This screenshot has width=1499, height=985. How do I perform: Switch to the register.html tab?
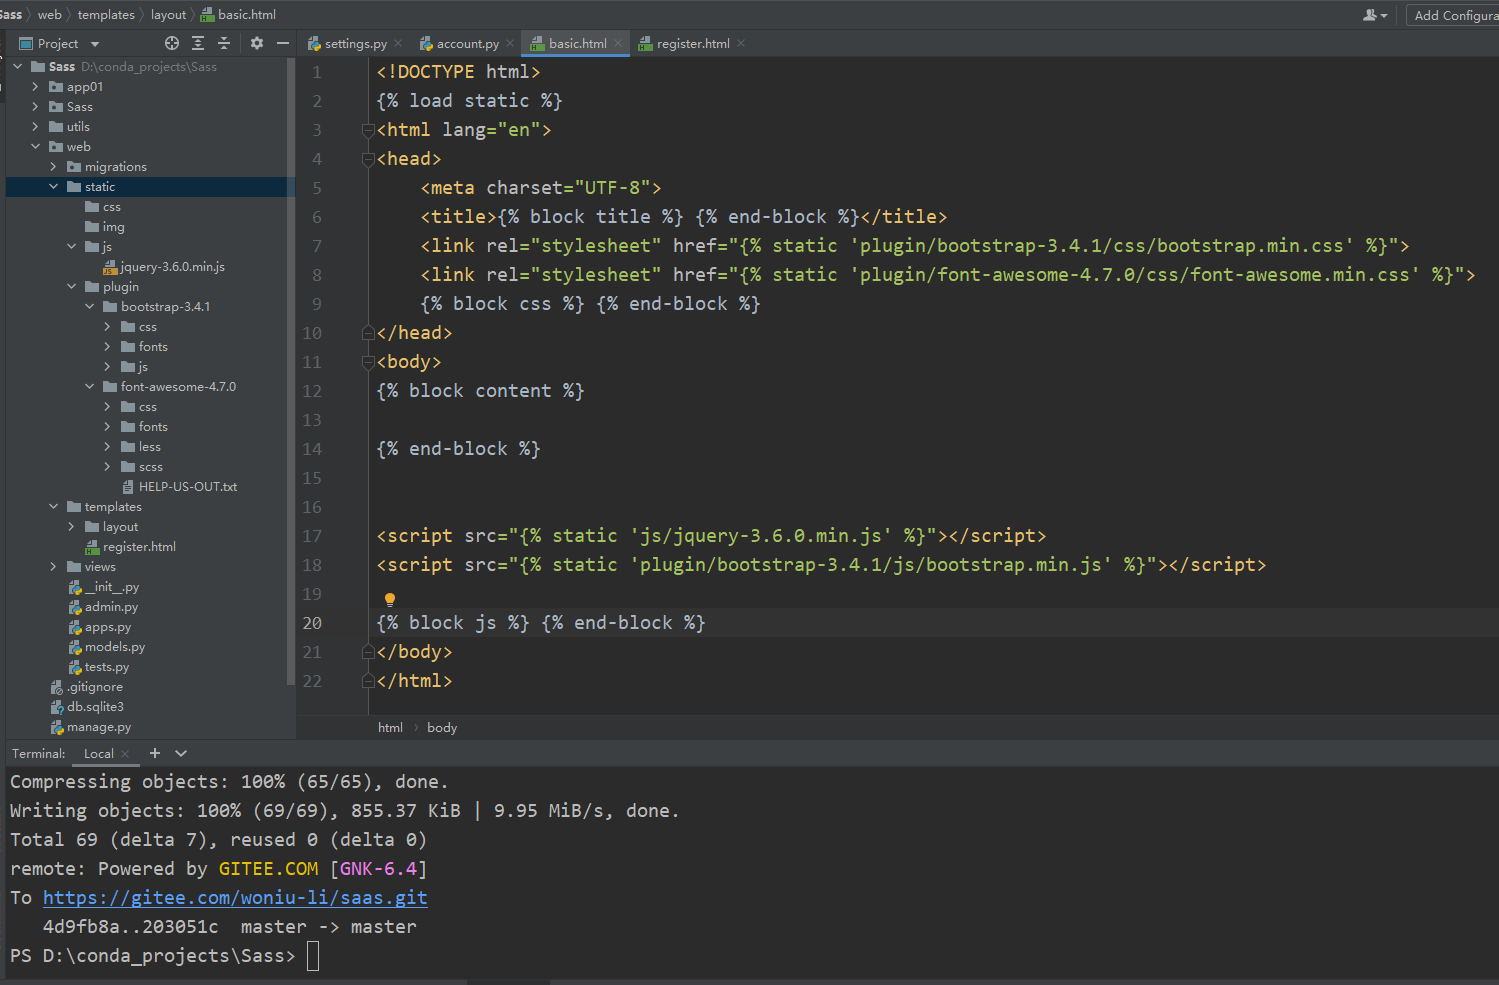[x=692, y=44]
